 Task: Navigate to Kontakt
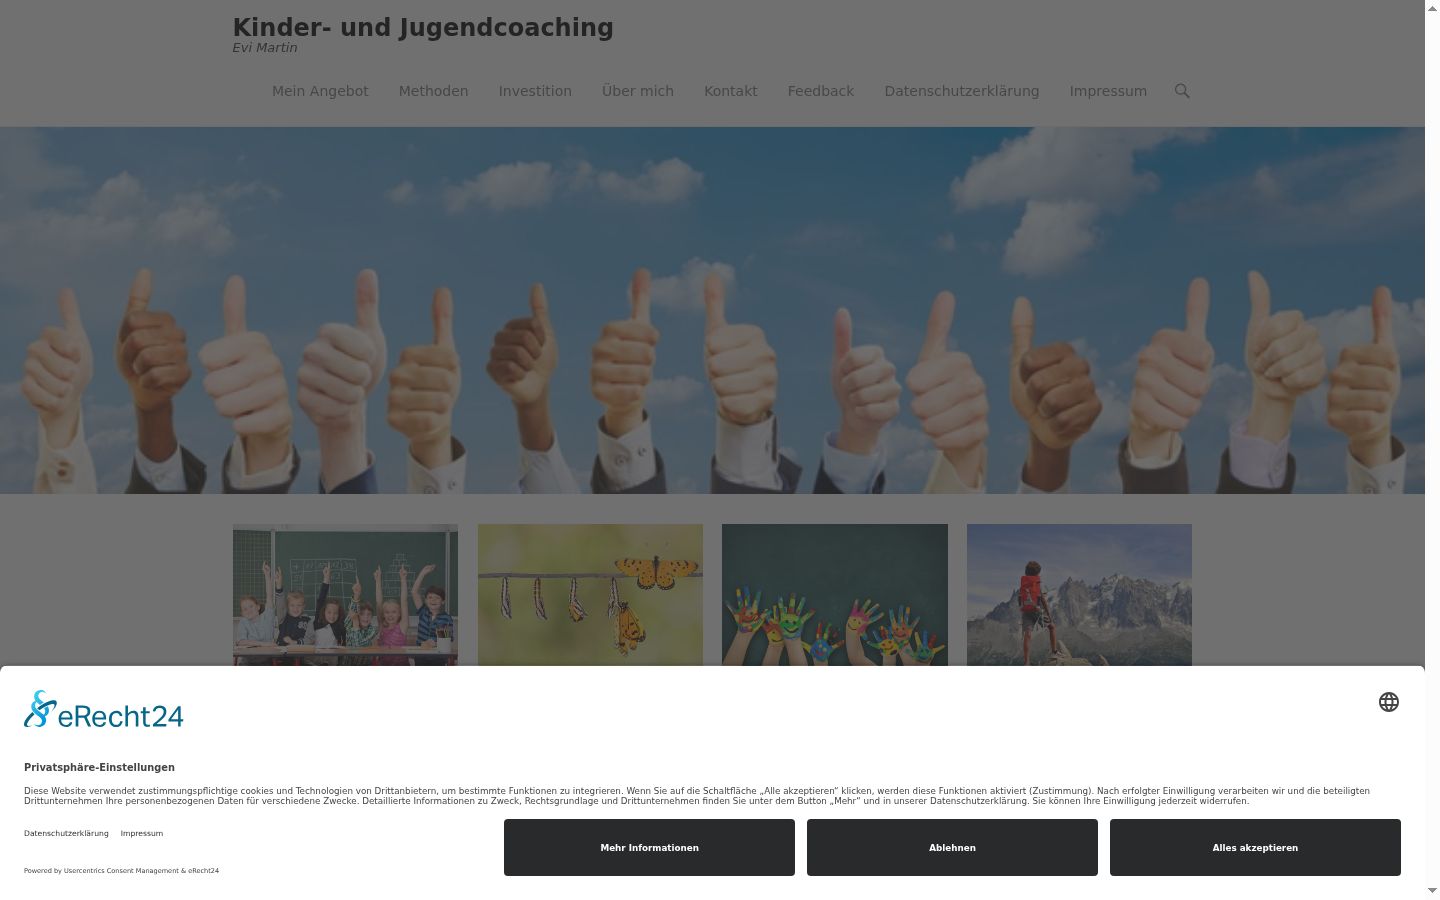pyautogui.click(x=730, y=91)
